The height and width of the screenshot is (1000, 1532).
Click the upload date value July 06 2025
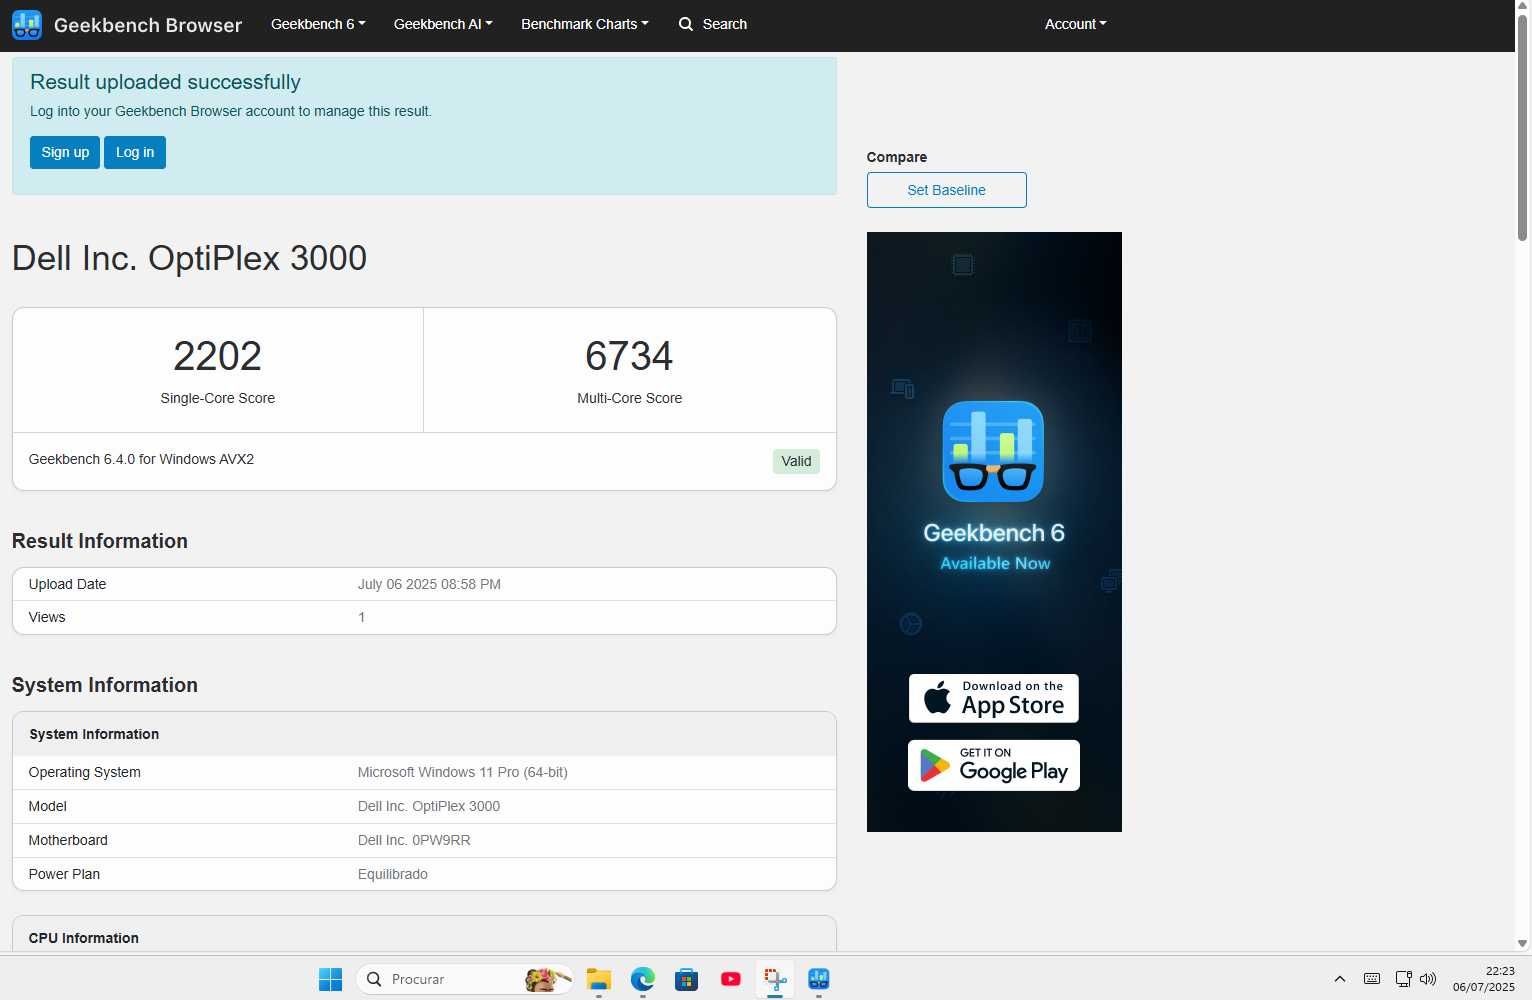click(x=429, y=584)
